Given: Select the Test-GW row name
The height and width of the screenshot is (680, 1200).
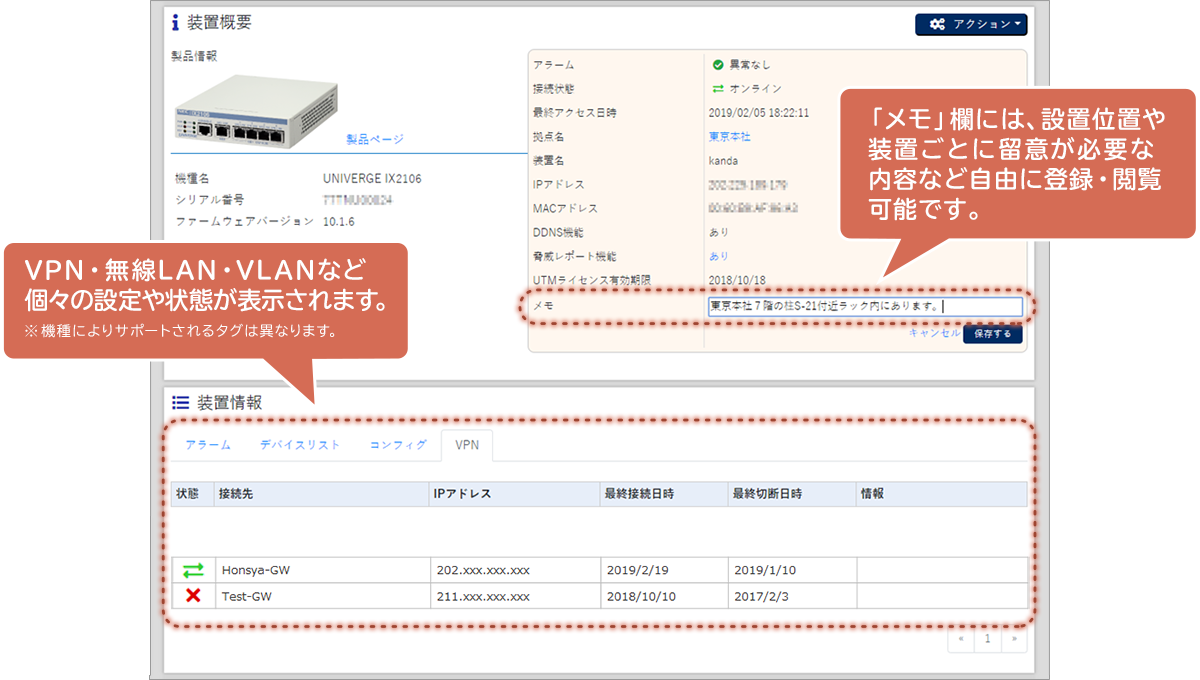Looking at the screenshot, I should [247, 596].
